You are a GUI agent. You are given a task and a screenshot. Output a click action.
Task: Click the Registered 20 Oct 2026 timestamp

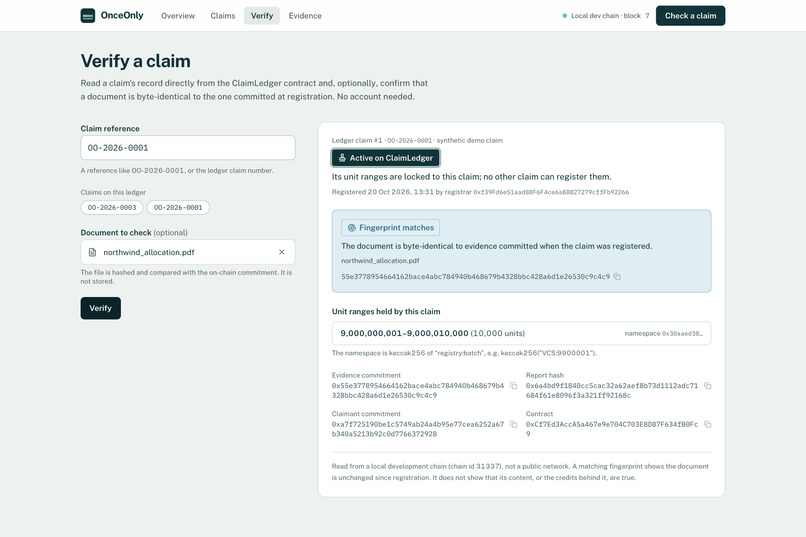coord(383,192)
